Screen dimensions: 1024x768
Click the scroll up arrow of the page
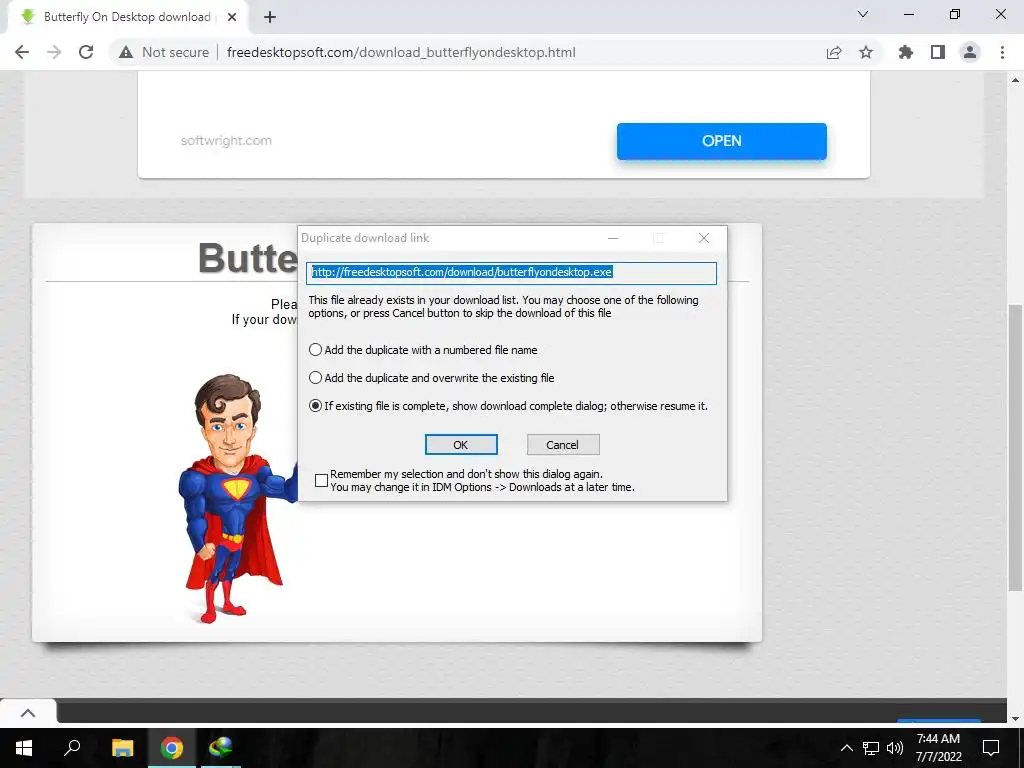point(1015,80)
